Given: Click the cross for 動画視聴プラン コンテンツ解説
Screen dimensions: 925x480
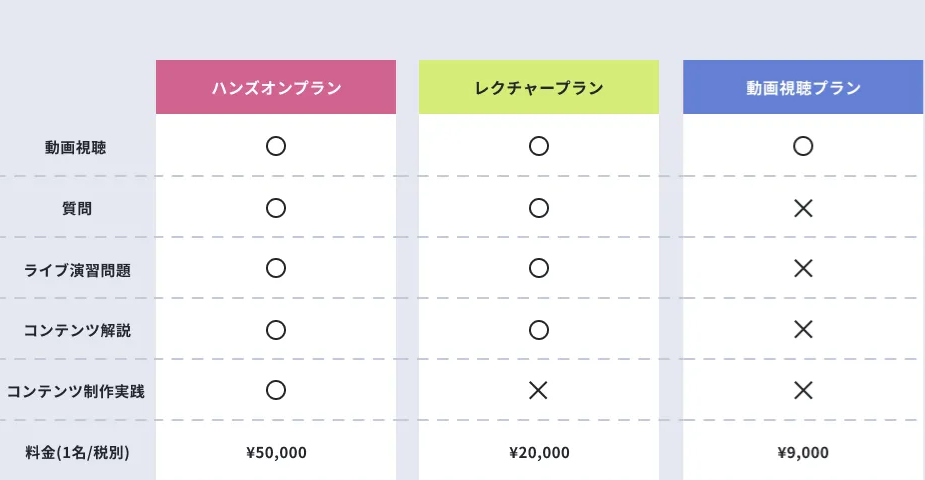Looking at the screenshot, I should pos(802,329).
